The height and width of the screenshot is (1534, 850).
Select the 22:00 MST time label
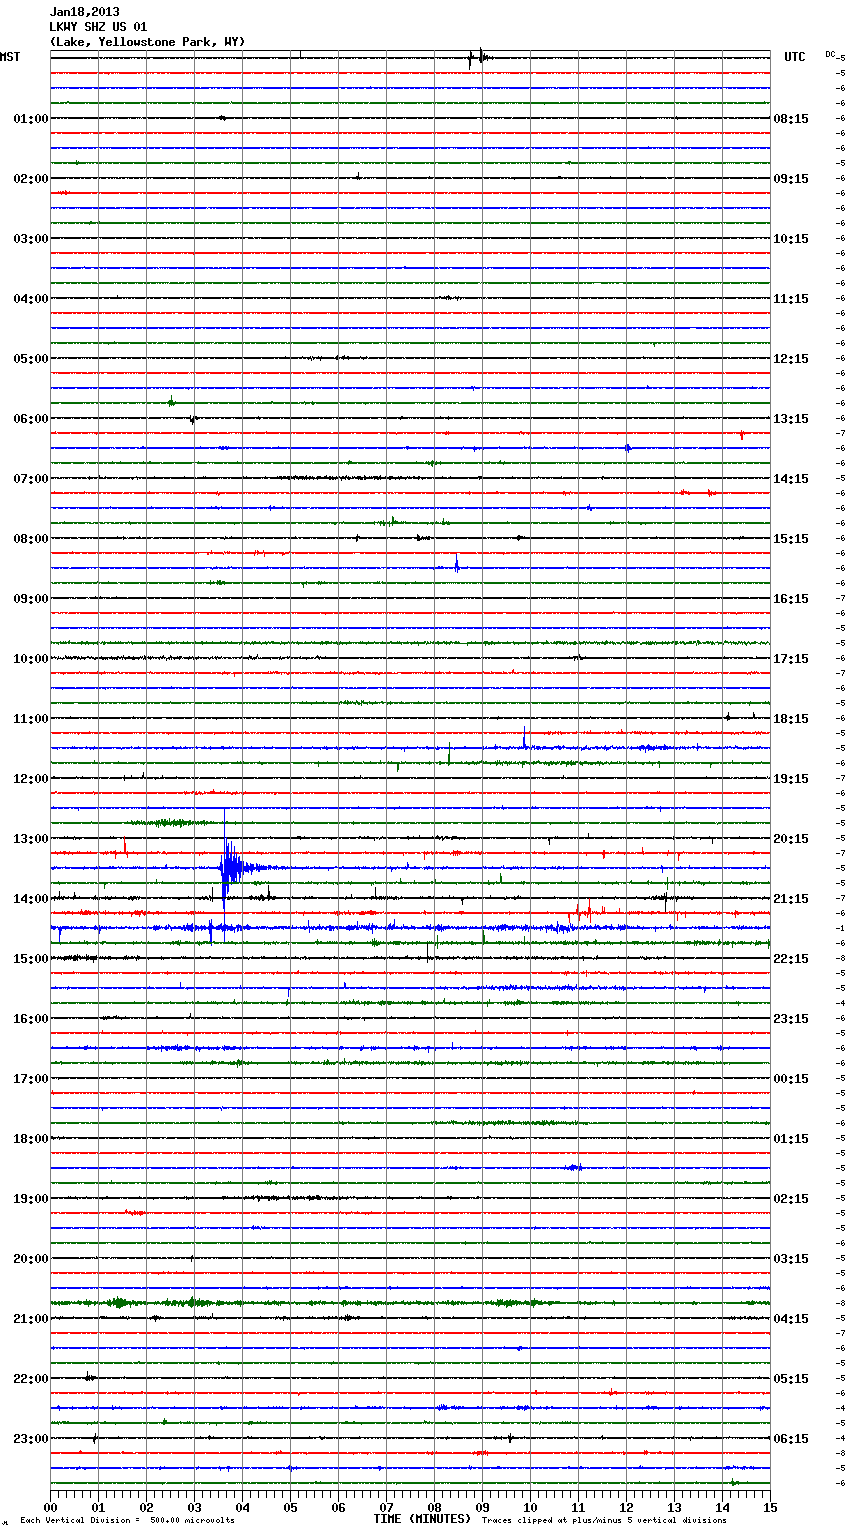tap(31, 1379)
